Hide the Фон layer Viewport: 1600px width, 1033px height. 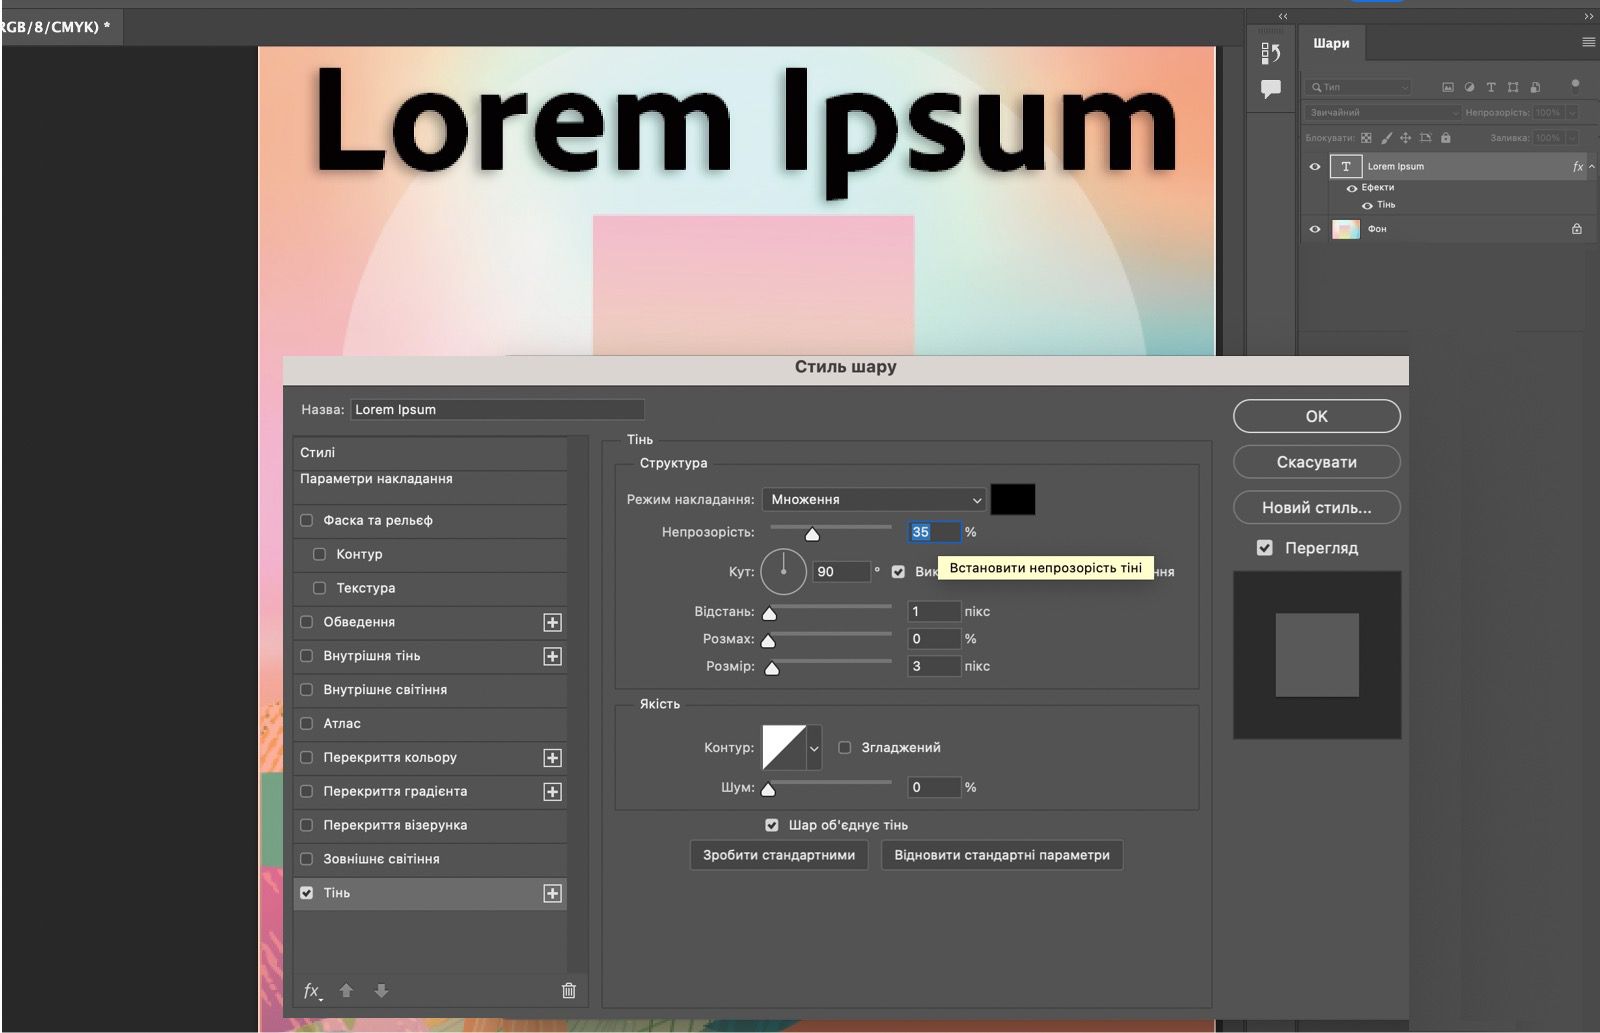pos(1315,229)
